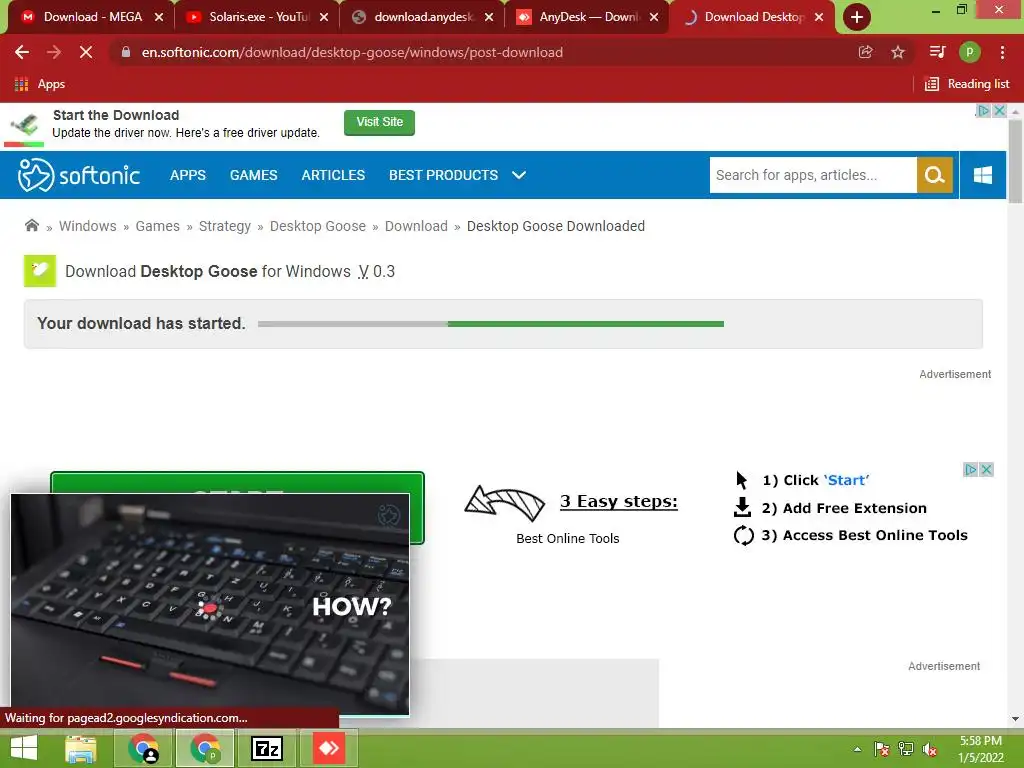Viewport: 1024px width, 768px height.
Task: Close the Download - MEGA tab
Action: 159,18
